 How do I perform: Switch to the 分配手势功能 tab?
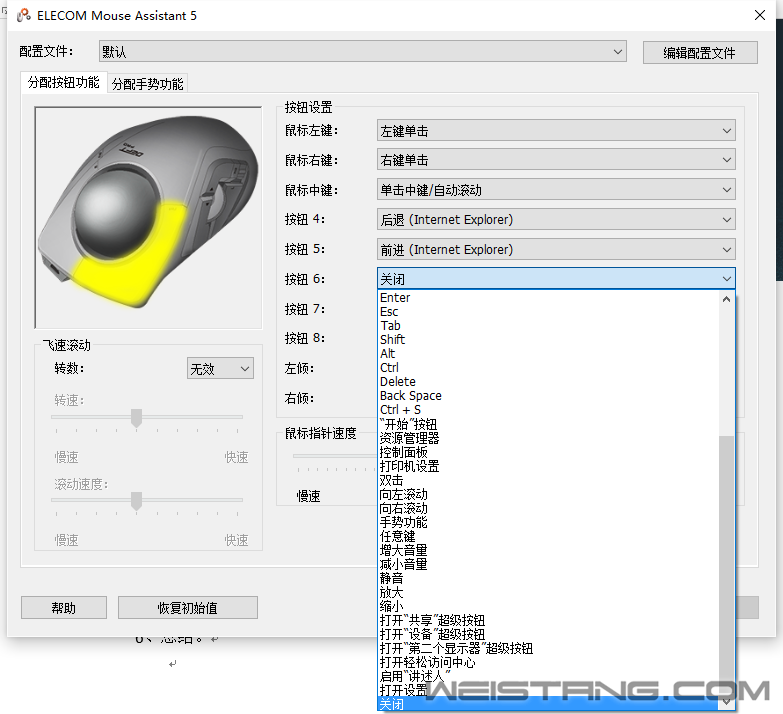pyautogui.click(x=147, y=83)
